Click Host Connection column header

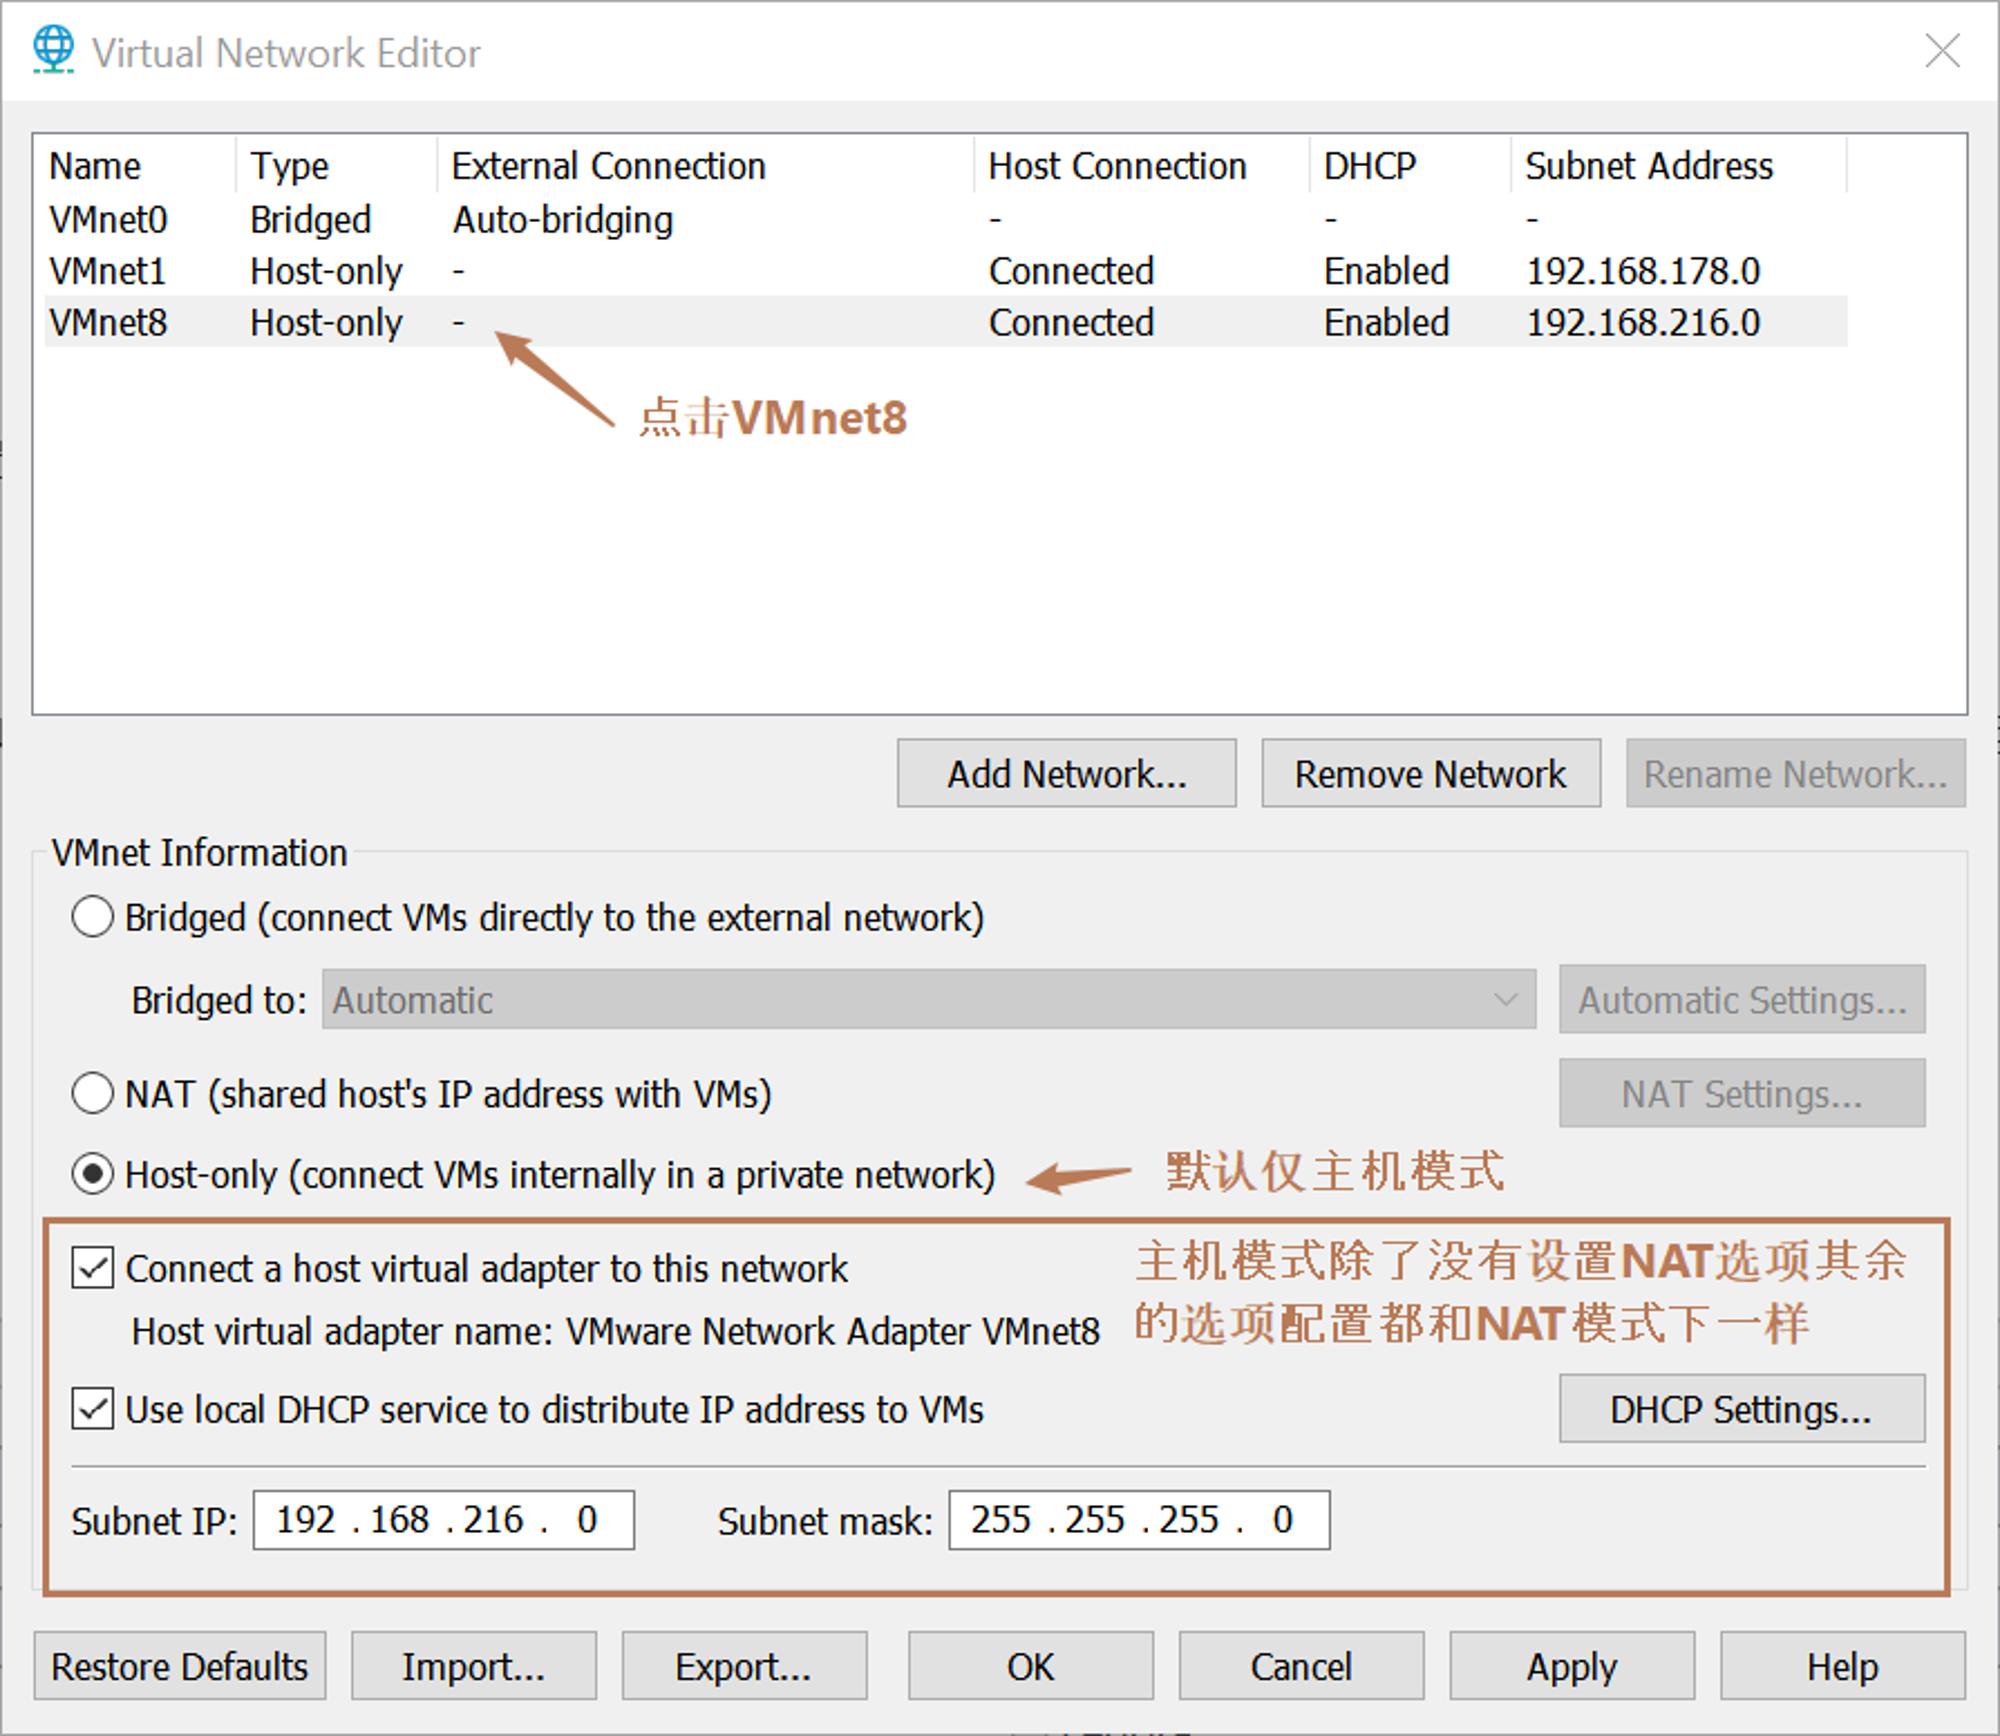(1142, 165)
